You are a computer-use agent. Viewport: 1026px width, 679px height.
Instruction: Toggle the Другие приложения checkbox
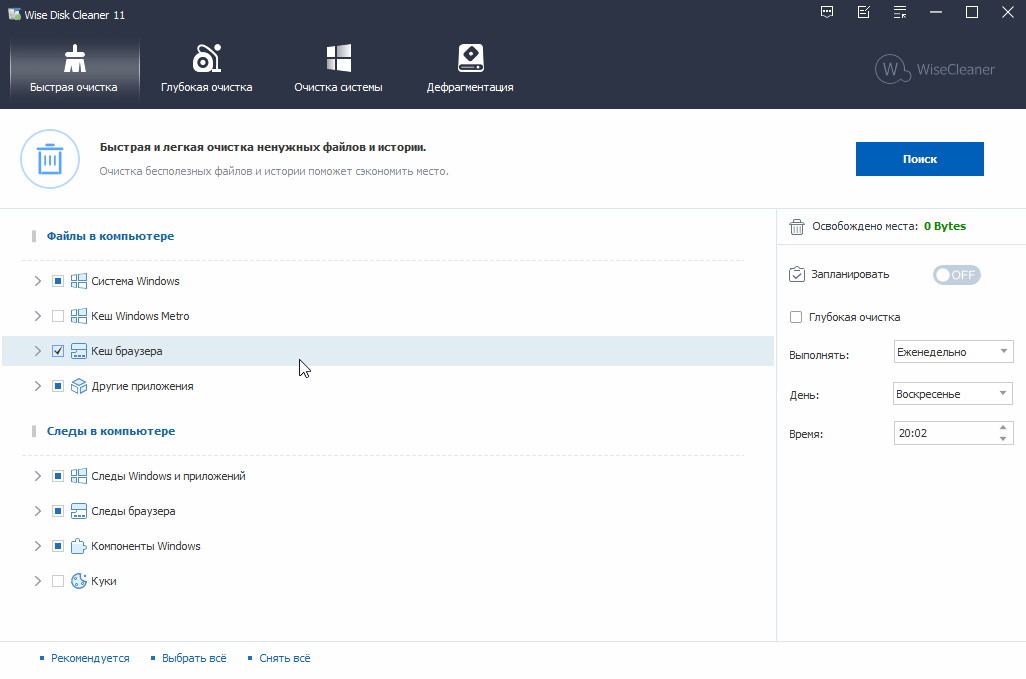tap(58, 386)
